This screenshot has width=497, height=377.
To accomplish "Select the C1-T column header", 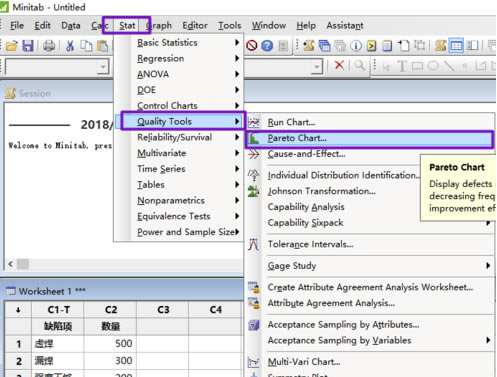I will click(58, 310).
